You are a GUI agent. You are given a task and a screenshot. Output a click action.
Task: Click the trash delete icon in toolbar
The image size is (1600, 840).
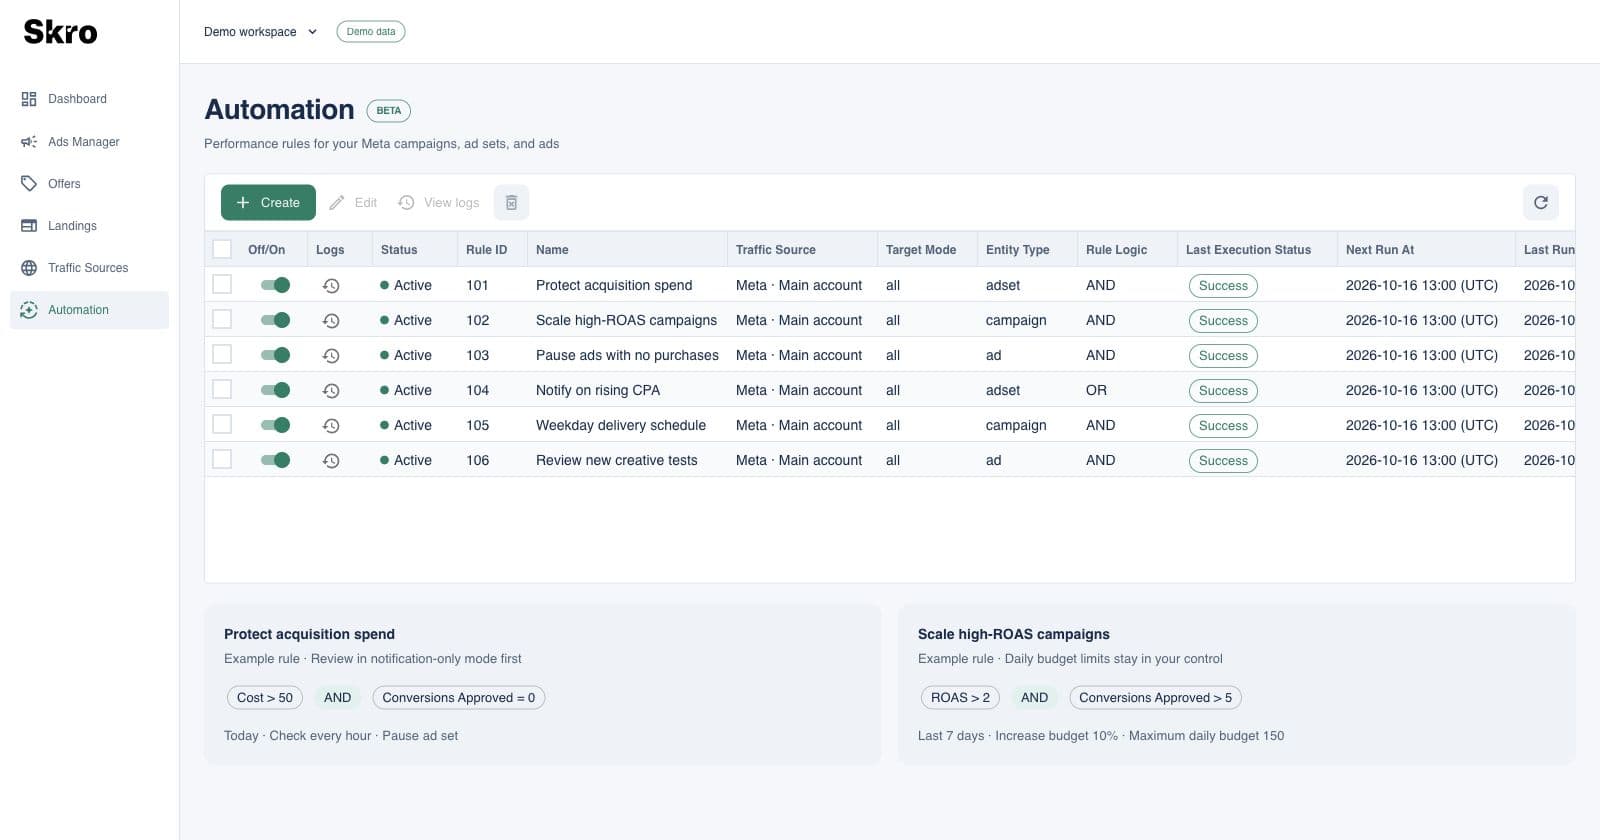pyautogui.click(x=511, y=203)
